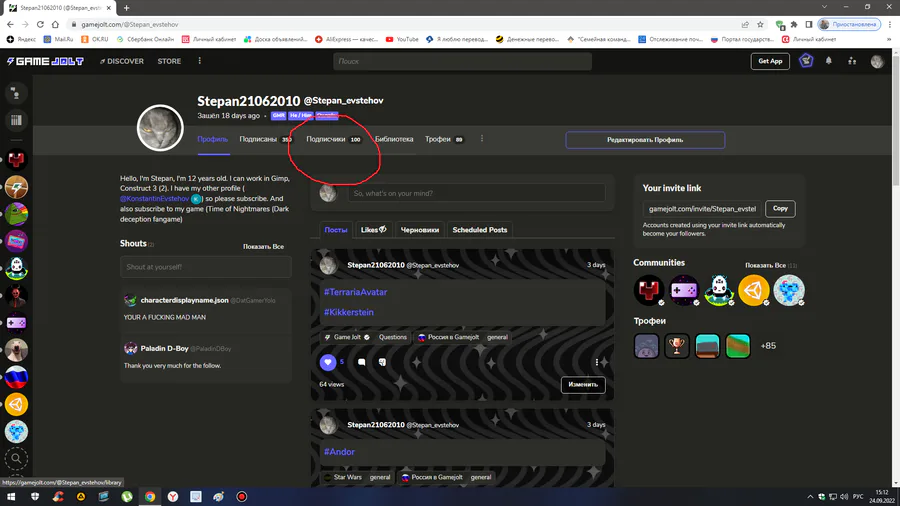Select the Likes feed tab
Image resolution: width=900 pixels, height=506 pixels.
373,229
